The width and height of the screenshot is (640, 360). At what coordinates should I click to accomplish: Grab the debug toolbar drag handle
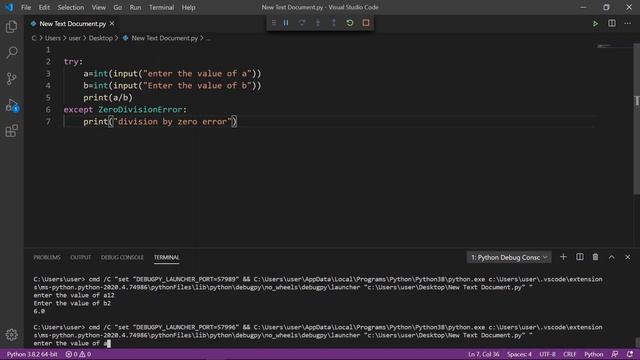pyautogui.click(x=274, y=23)
